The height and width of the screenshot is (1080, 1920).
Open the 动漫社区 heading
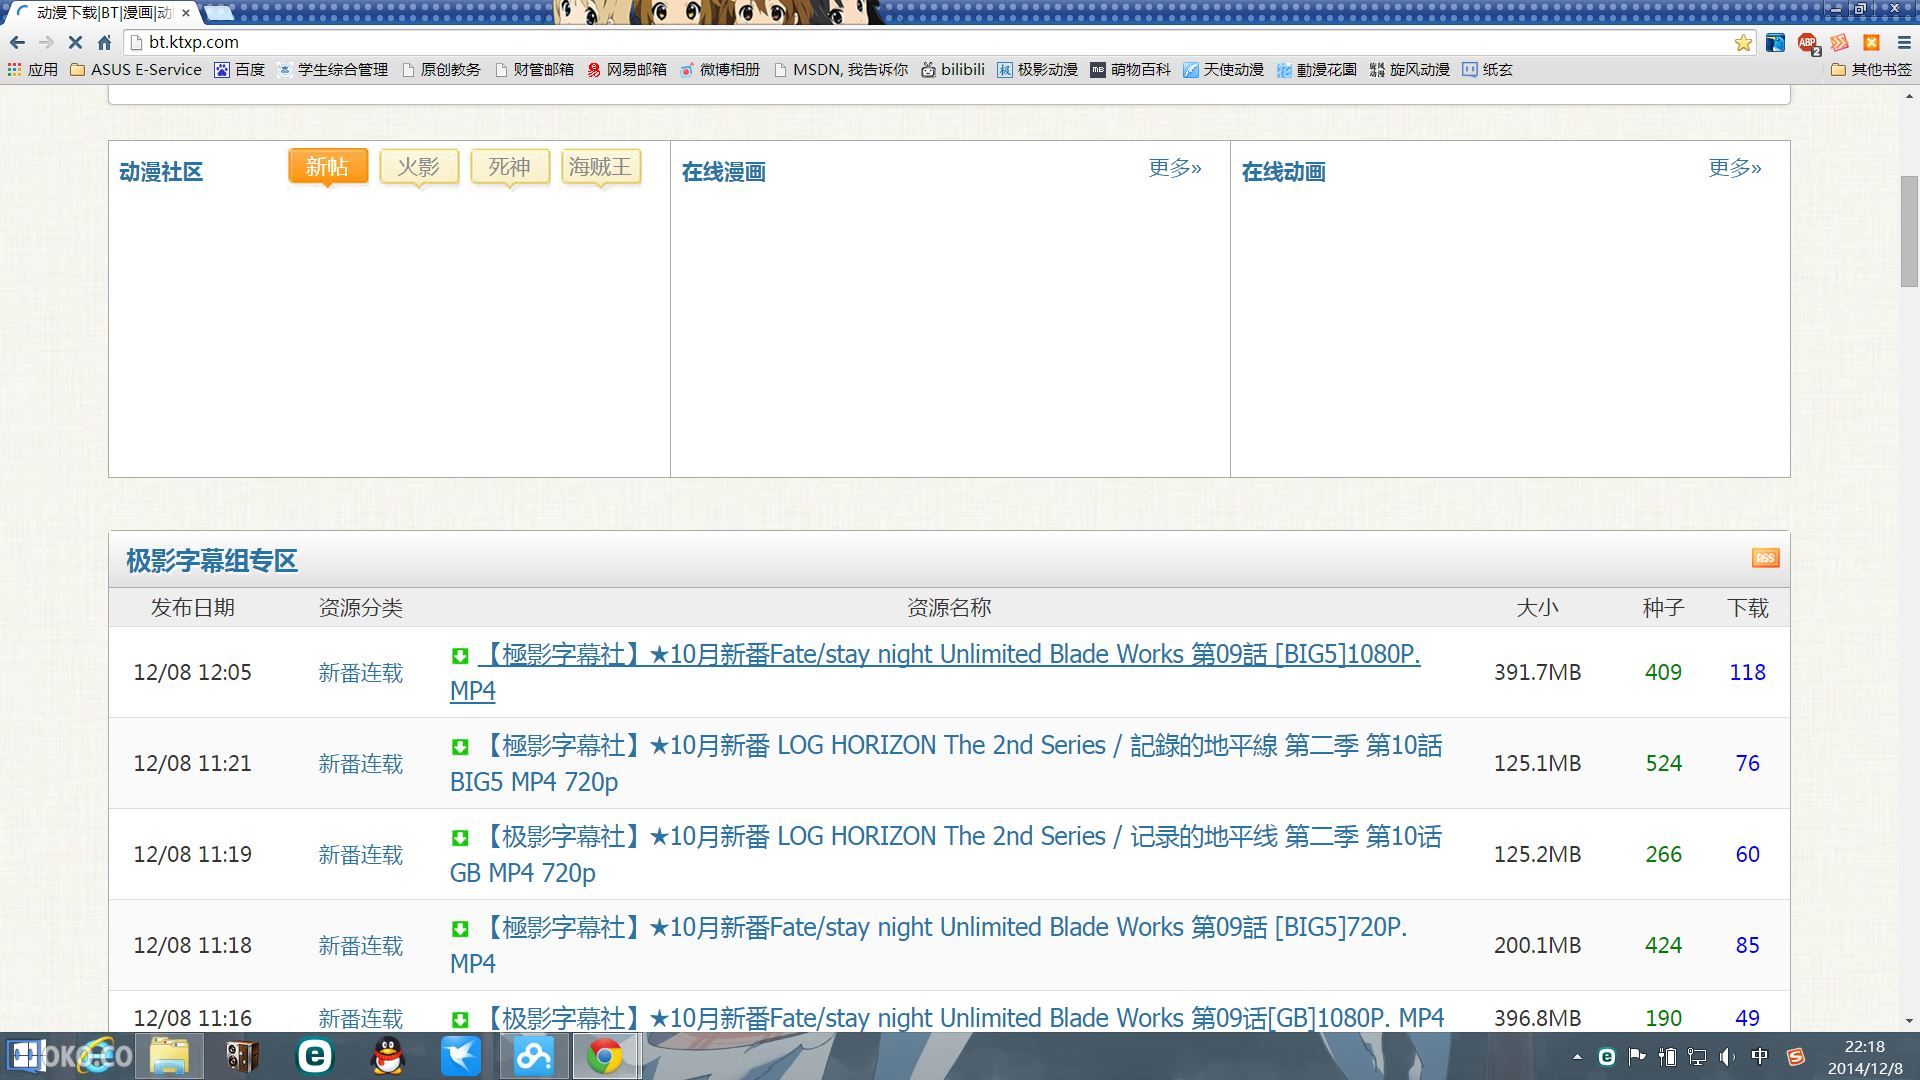(161, 172)
